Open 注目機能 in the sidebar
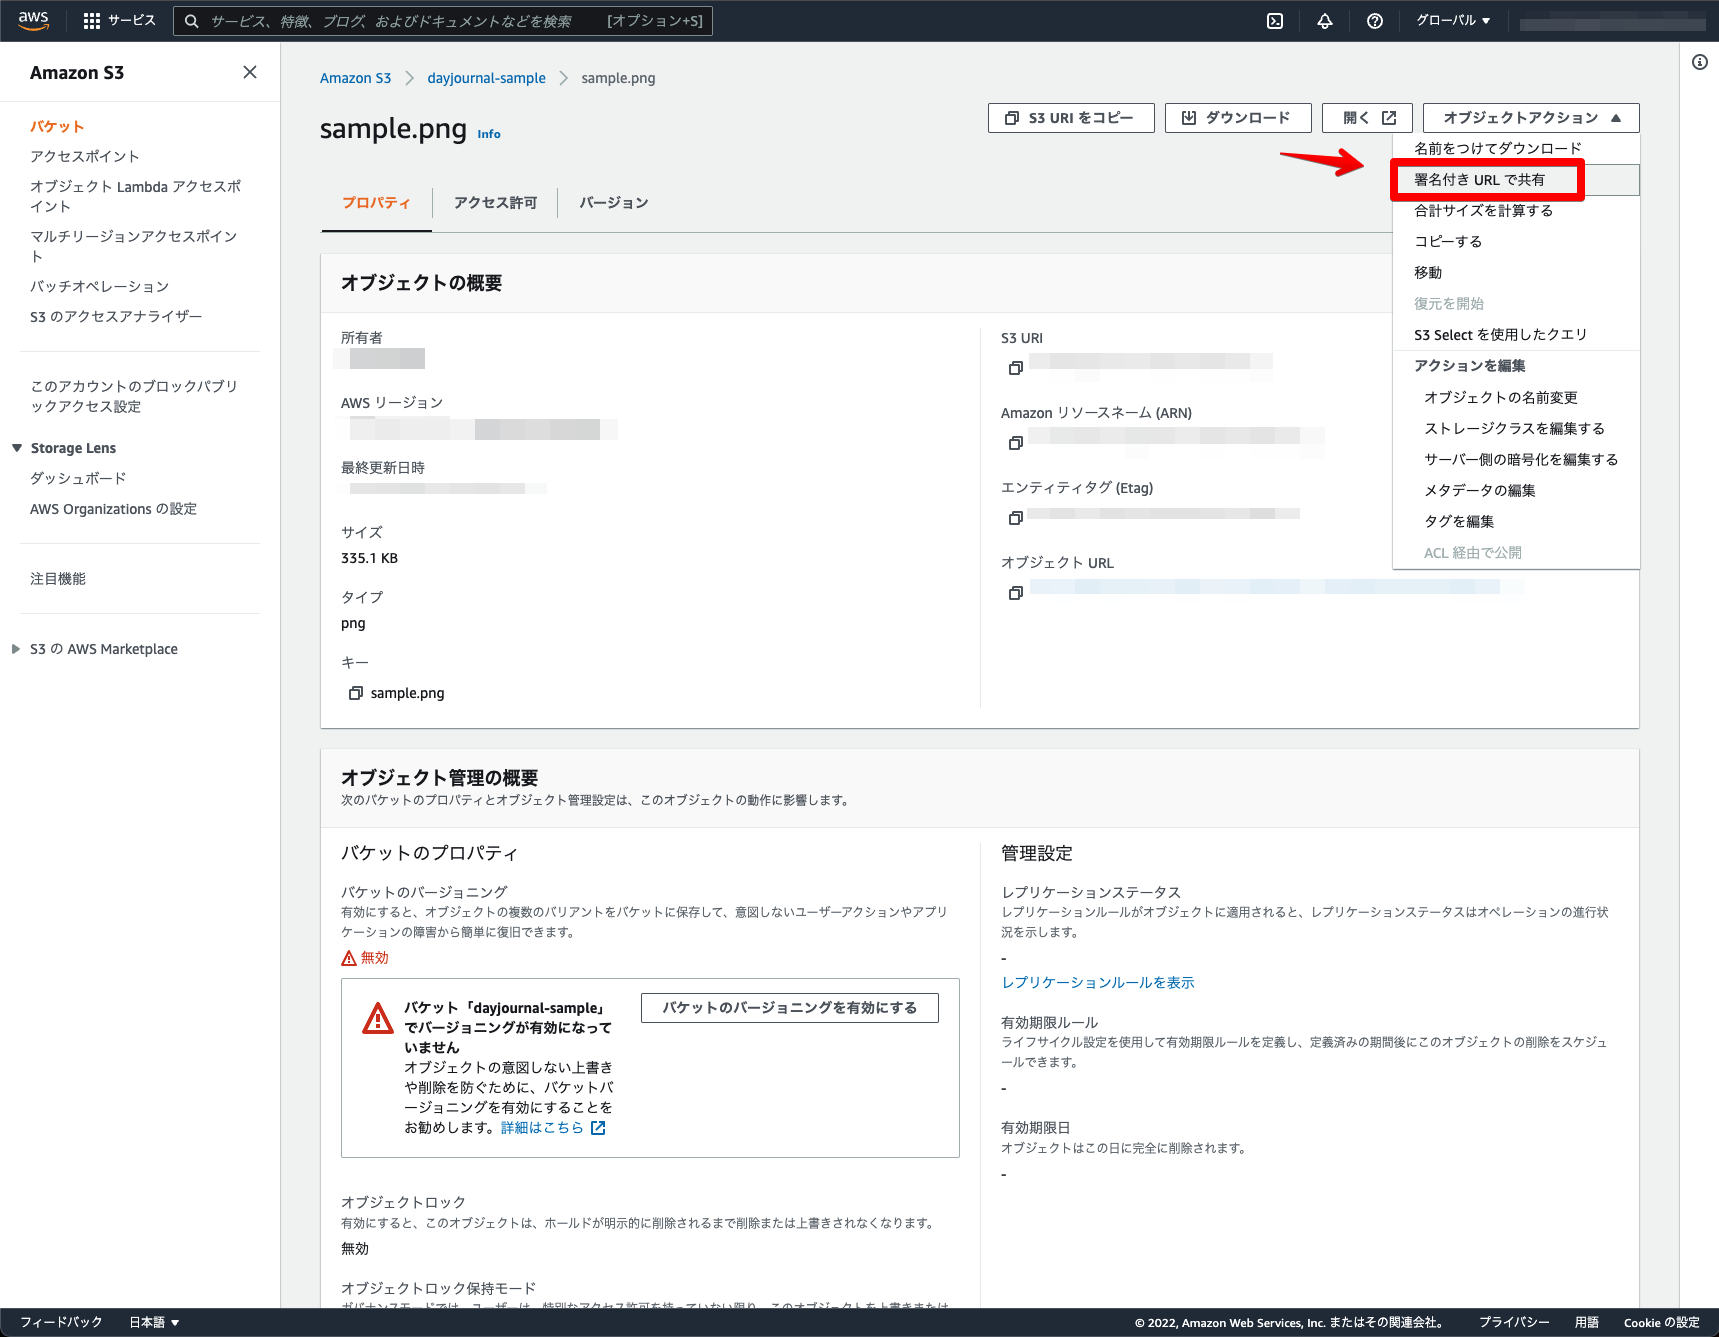This screenshot has width=1719, height=1337. [58, 579]
